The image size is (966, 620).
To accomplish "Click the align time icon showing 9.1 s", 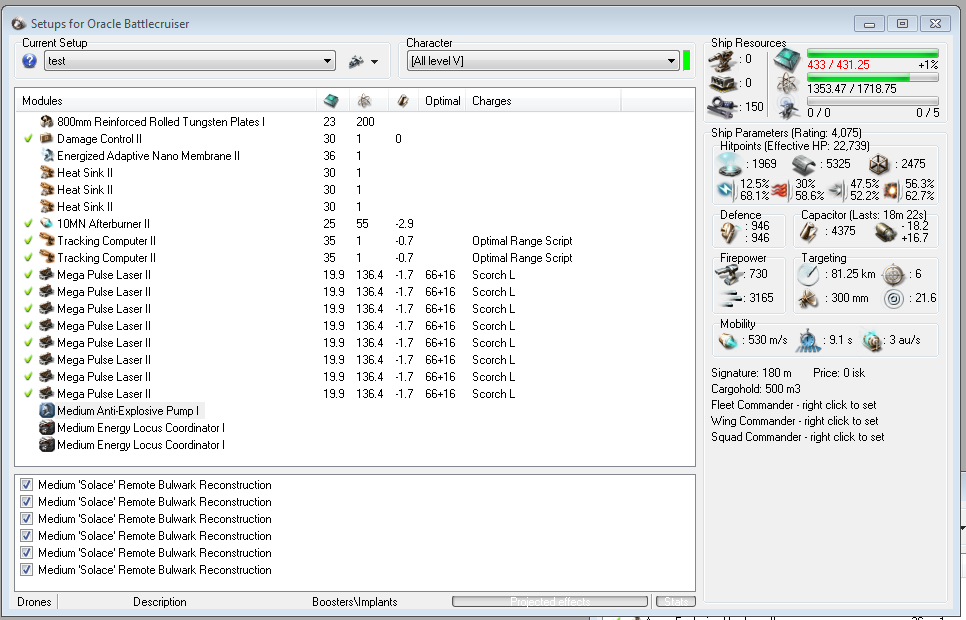I will pos(808,341).
